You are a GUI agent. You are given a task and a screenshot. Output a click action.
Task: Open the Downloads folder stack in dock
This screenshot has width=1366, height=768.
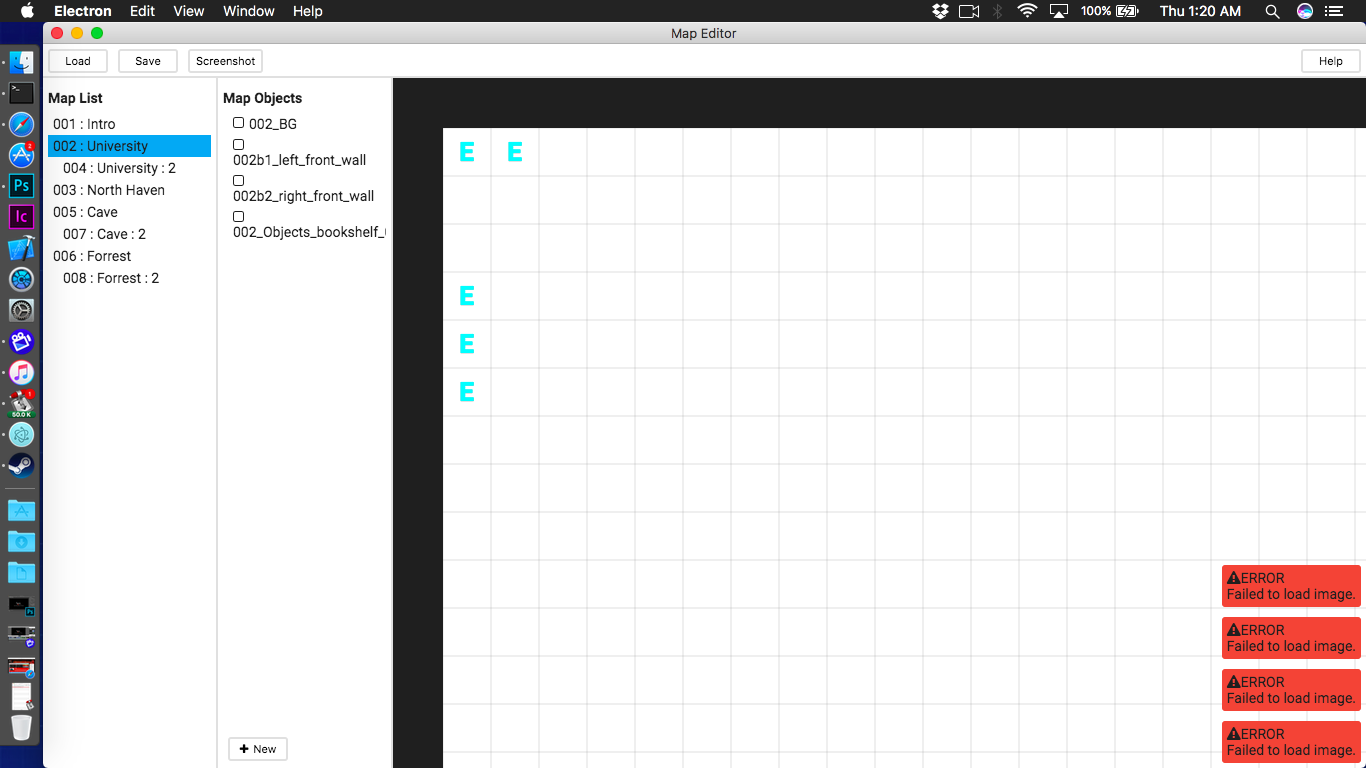(21, 541)
